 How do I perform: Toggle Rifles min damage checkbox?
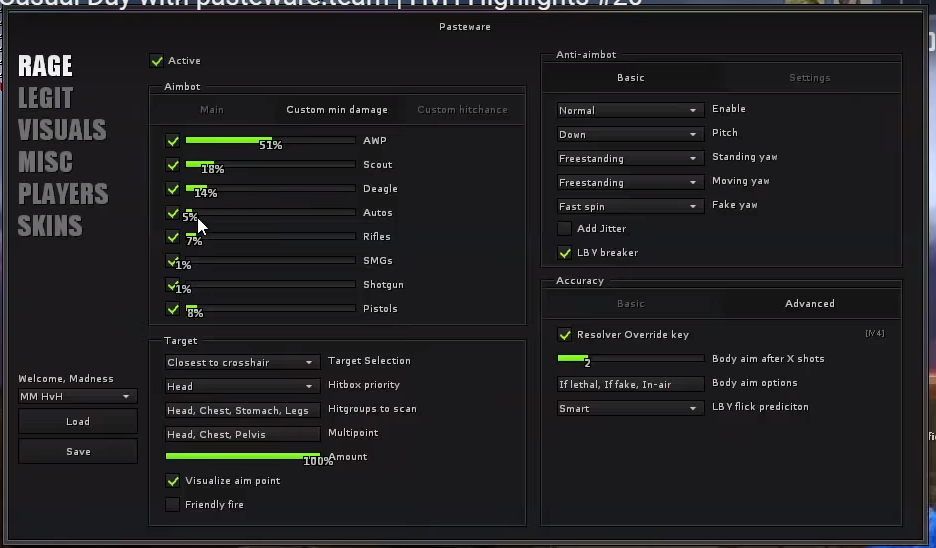tap(173, 237)
